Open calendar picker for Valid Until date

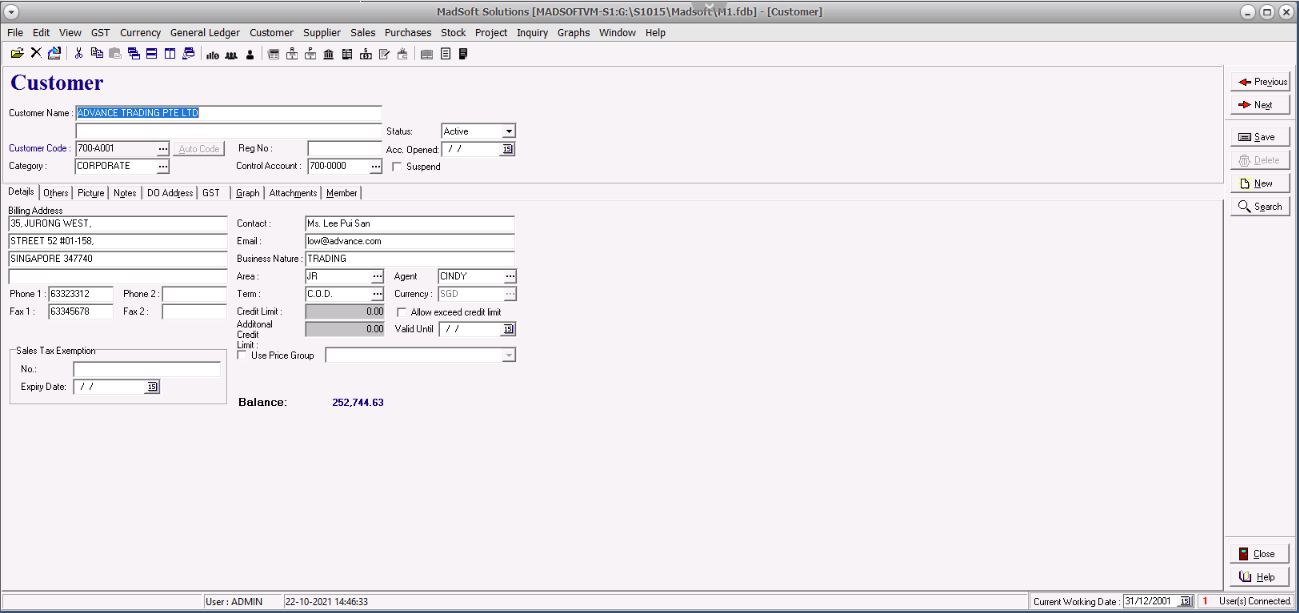507,329
